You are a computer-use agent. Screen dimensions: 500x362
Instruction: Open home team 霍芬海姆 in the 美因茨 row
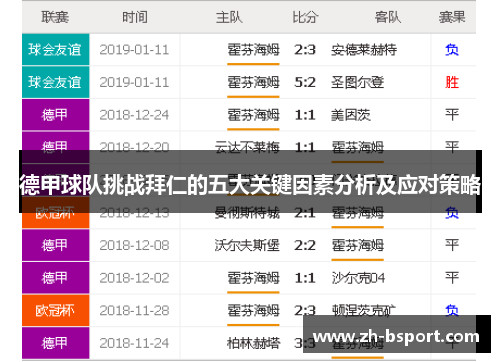pos(253,115)
